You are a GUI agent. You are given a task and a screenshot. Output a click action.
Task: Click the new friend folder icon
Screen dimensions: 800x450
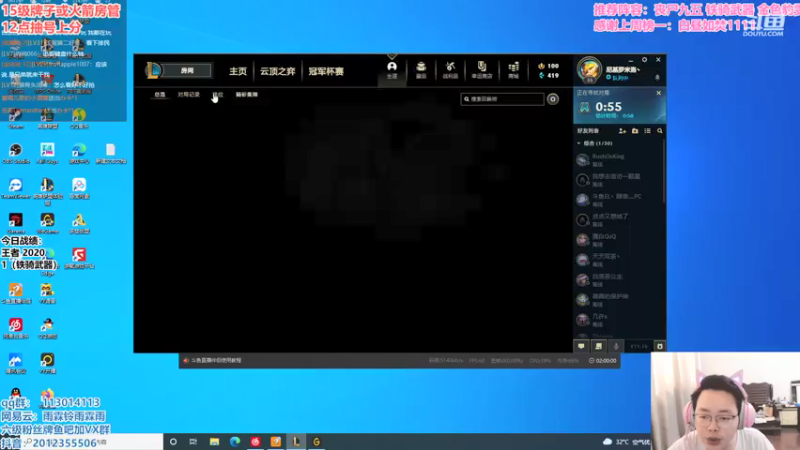635,131
